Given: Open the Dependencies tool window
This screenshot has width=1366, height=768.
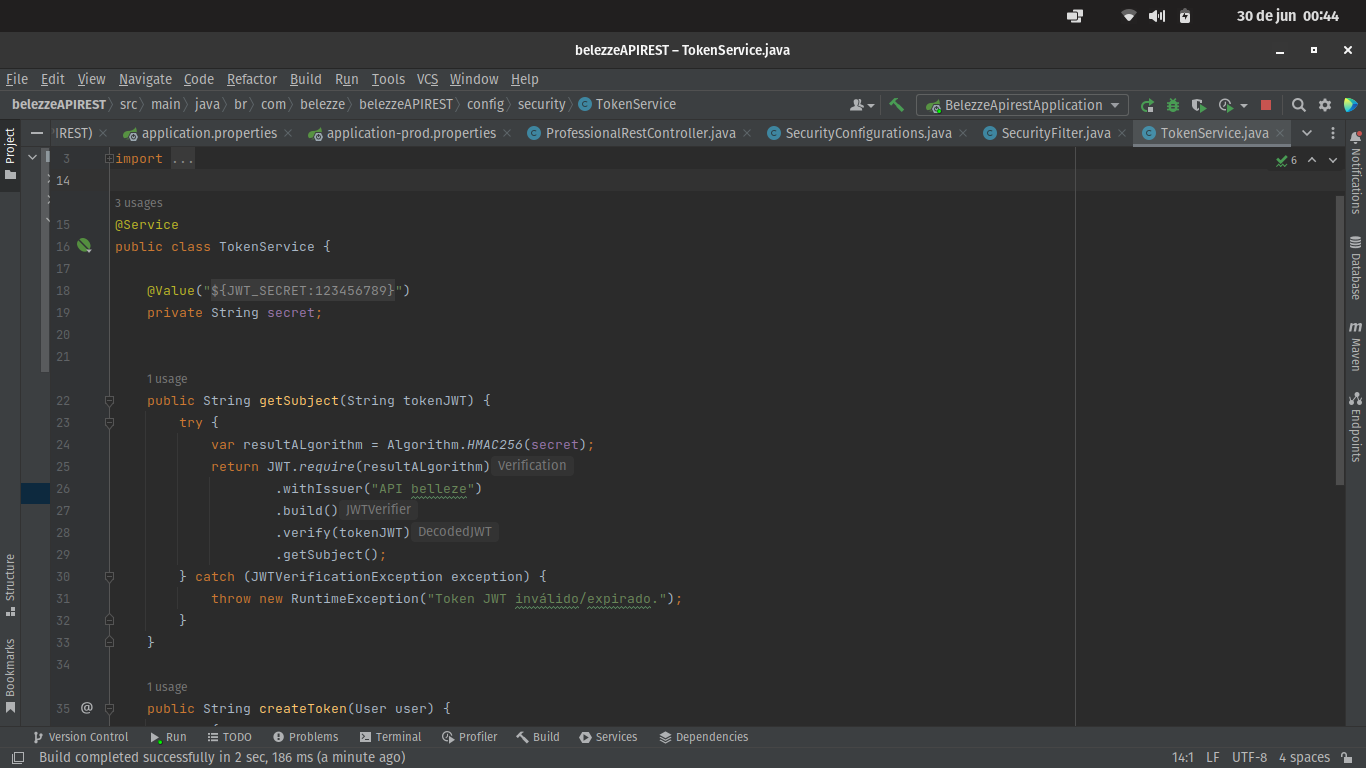Looking at the screenshot, I should point(704,737).
